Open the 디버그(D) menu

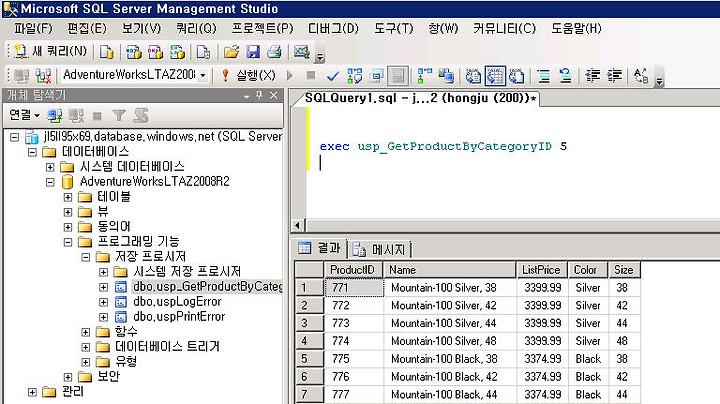coord(333,28)
